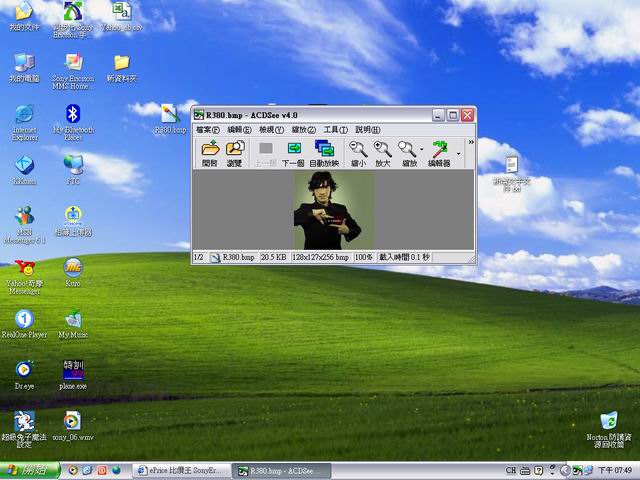This screenshot has height=480, width=640.
Task: Click the 128x127x256 bmp dimensions entry
Action: pos(320,257)
